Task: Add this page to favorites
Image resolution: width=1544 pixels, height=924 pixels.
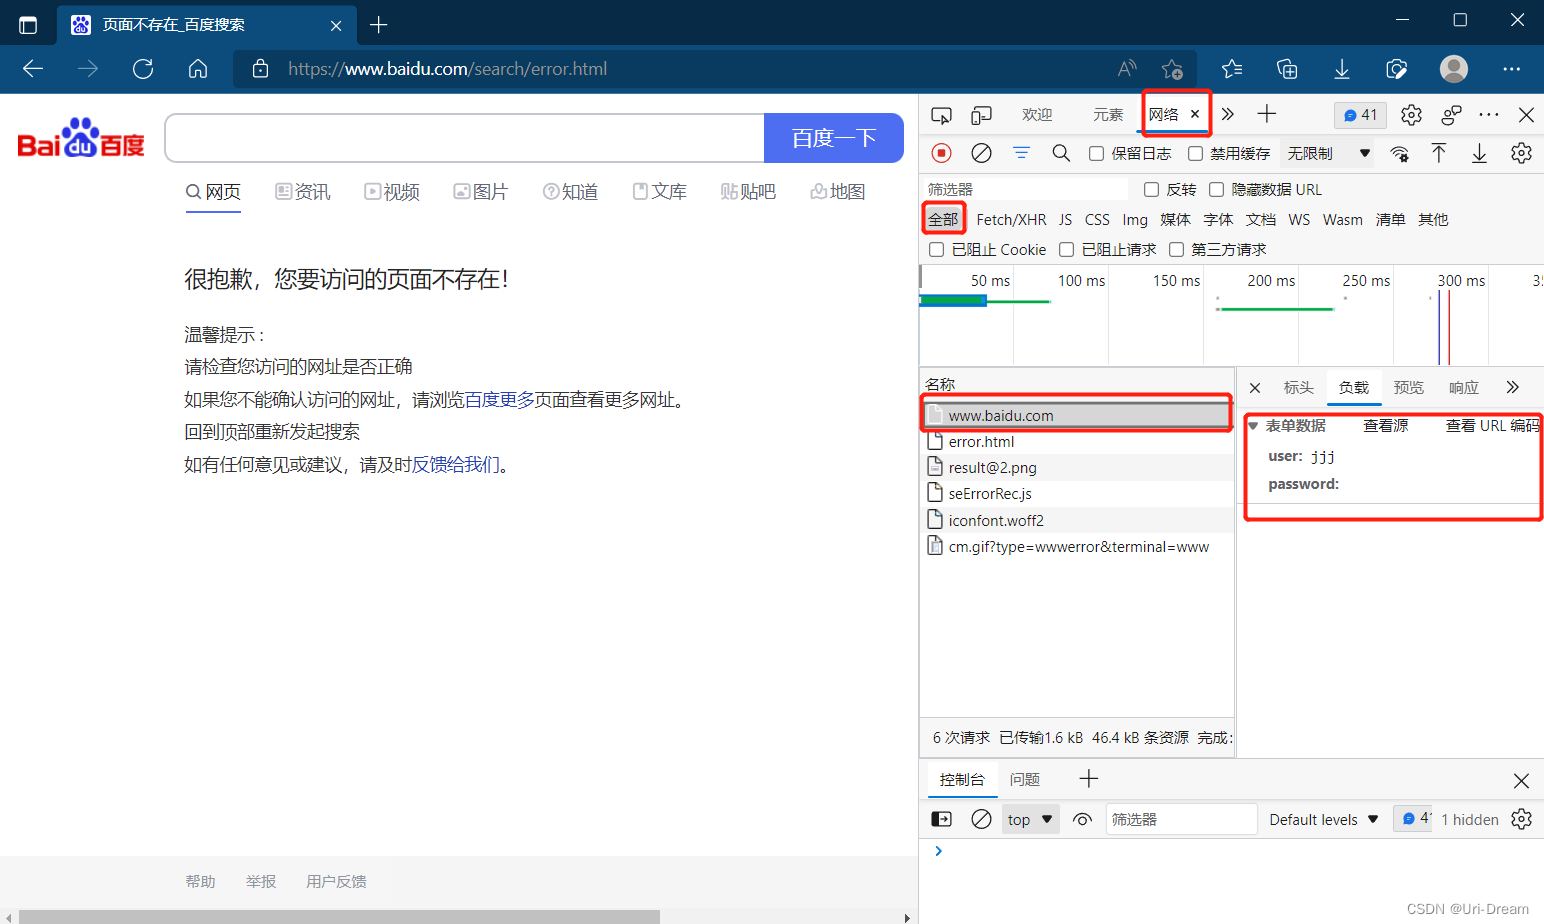Action: pyautogui.click(x=1172, y=69)
